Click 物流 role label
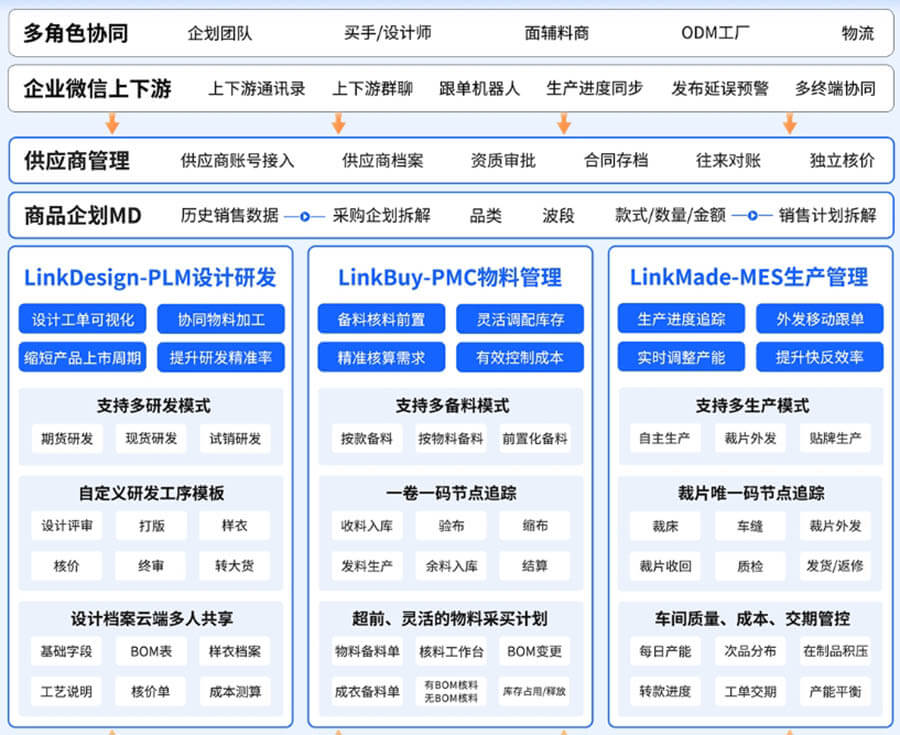 (x=858, y=33)
